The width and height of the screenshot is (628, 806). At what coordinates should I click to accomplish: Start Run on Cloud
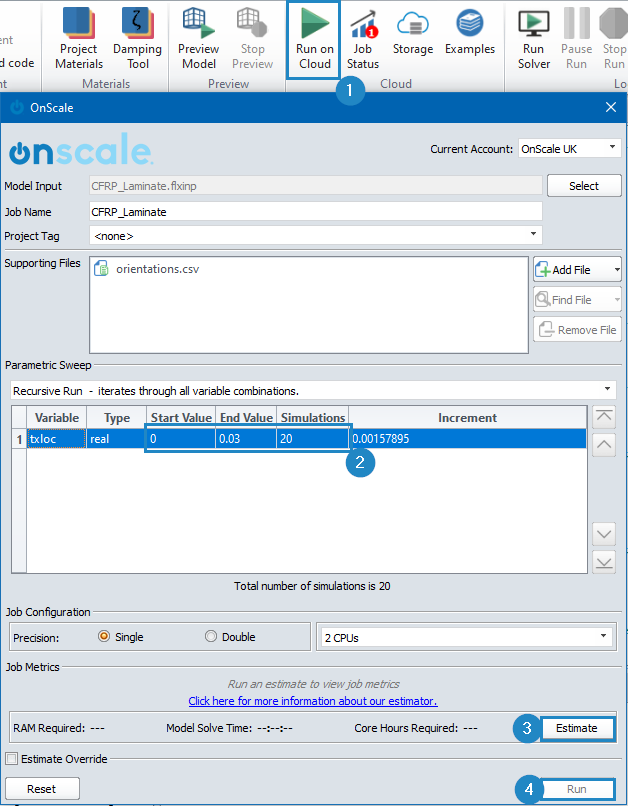point(314,40)
